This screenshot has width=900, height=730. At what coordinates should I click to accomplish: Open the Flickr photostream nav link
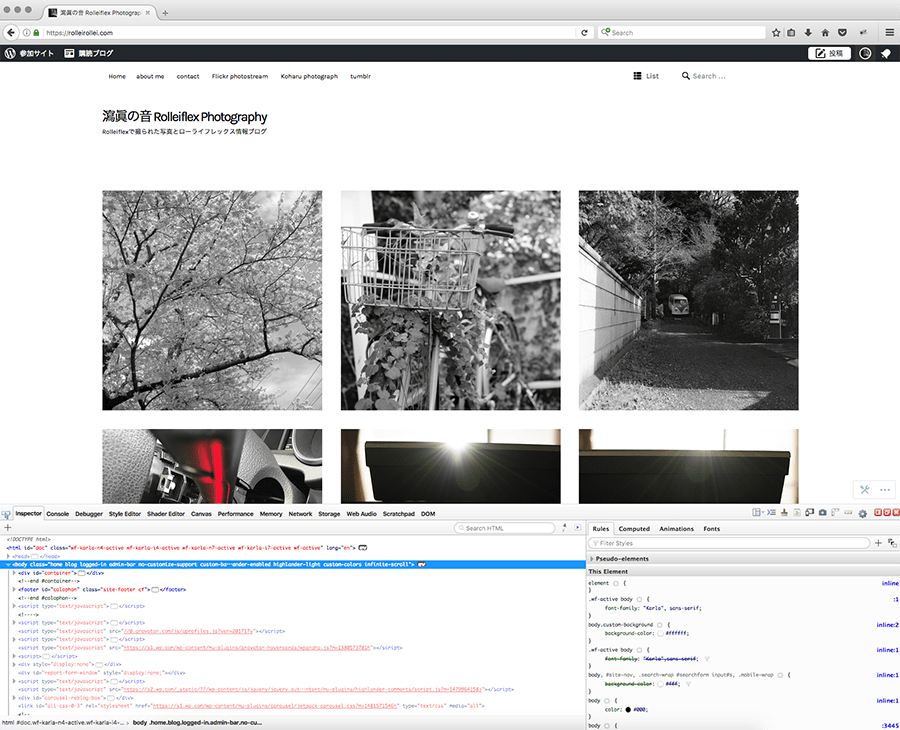click(x=240, y=76)
